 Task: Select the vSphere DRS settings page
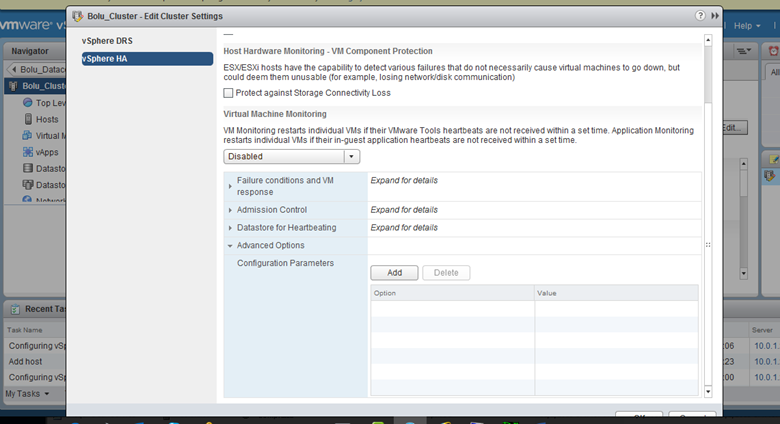pos(107,41)
